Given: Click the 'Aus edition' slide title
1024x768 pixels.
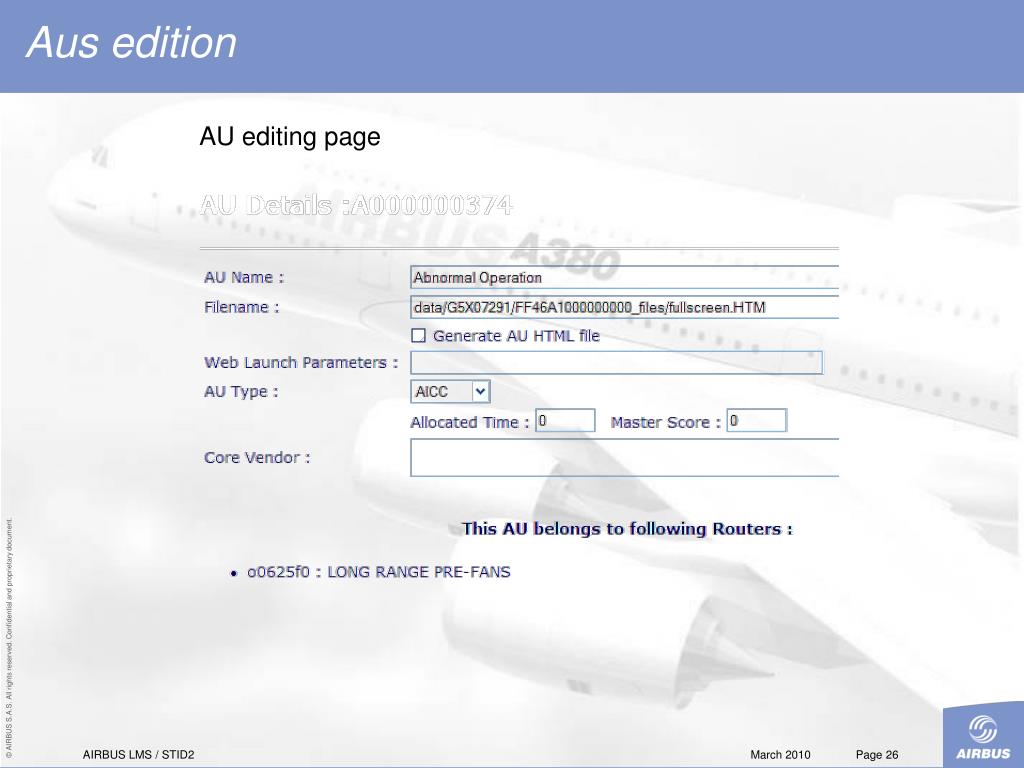Looking at the screenshot, I should click(131, 43).
